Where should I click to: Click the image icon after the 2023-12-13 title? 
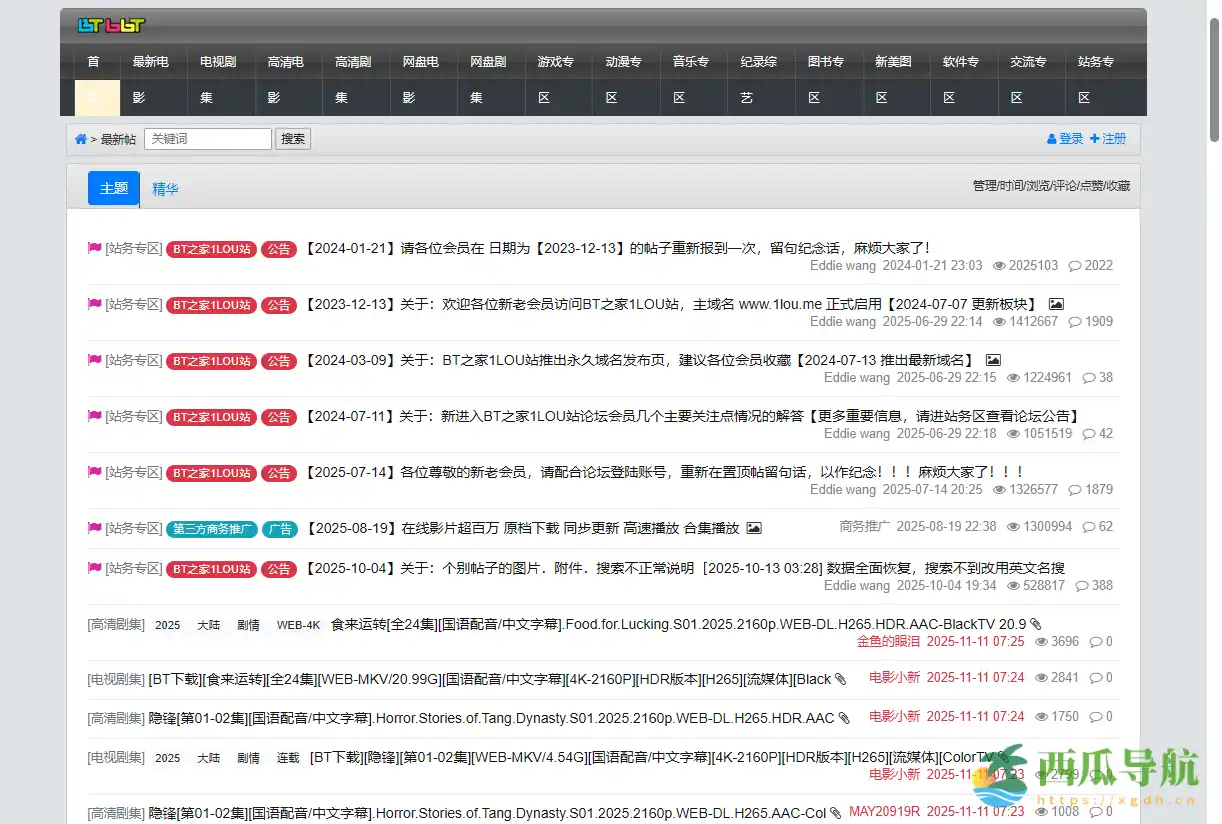point(1056,303)
